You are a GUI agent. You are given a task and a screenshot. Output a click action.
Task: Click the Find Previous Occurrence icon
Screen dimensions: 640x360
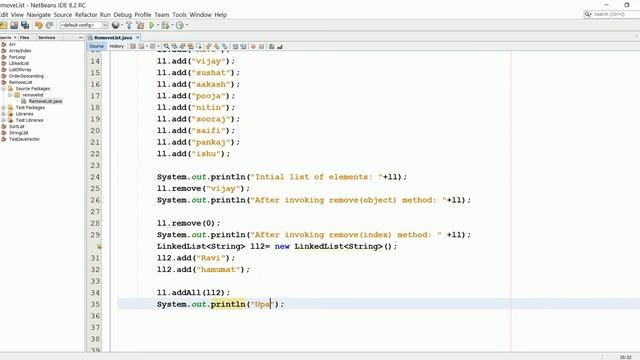click(174, 47)
